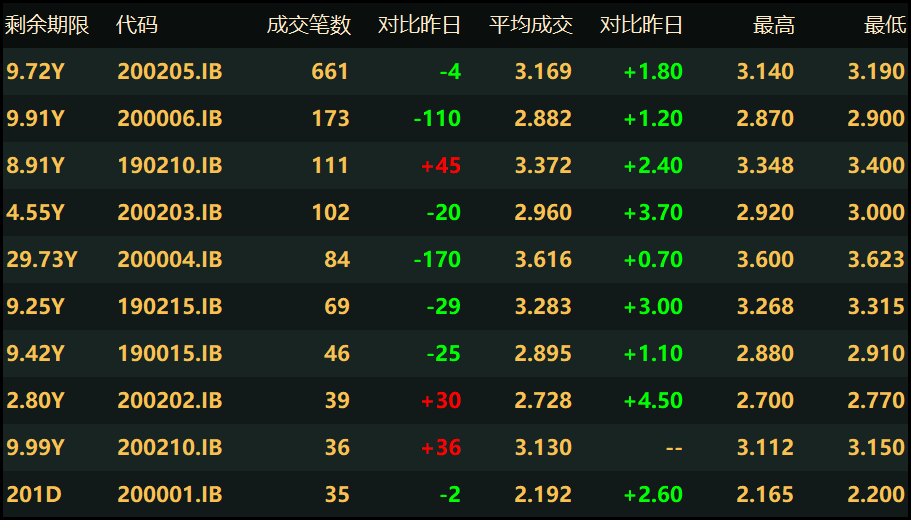Click the 代码 column header
This screenshot has height=520, width=911.
pyautogui.click(x=137, y=26)
